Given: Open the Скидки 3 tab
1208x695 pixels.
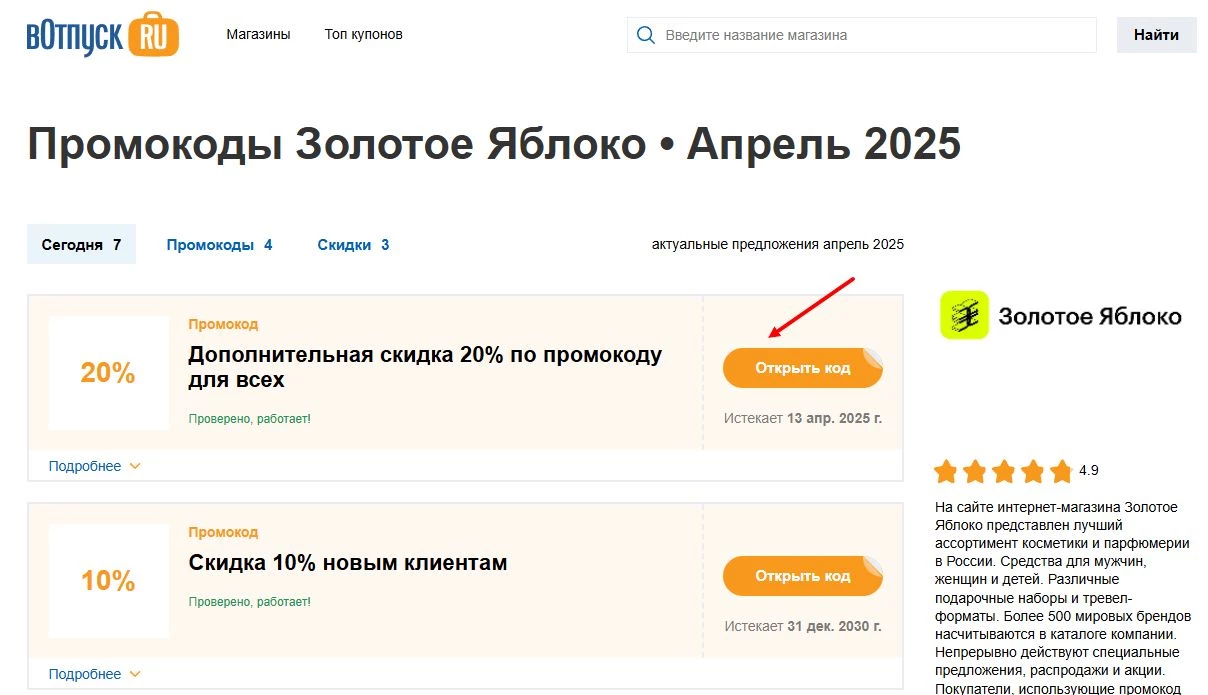Looking at the screenshot, I should [x=352, y=244].
